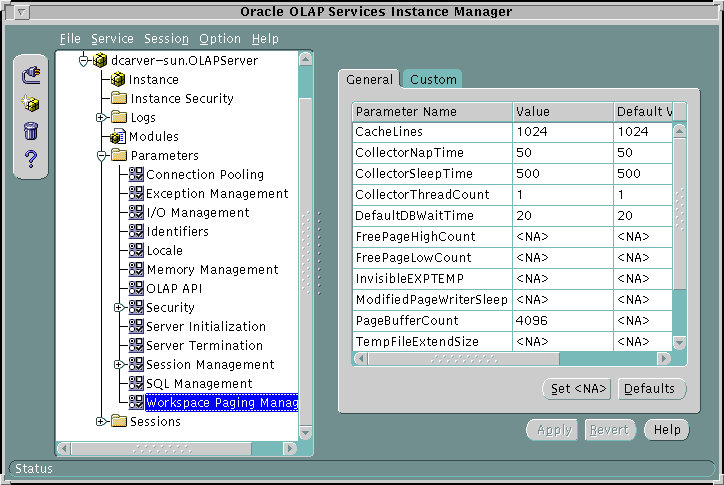Select the CollectorThreadCount parameter name
Image resolution: width=724 pixels, height=485 pixels.
click(422, 195)
